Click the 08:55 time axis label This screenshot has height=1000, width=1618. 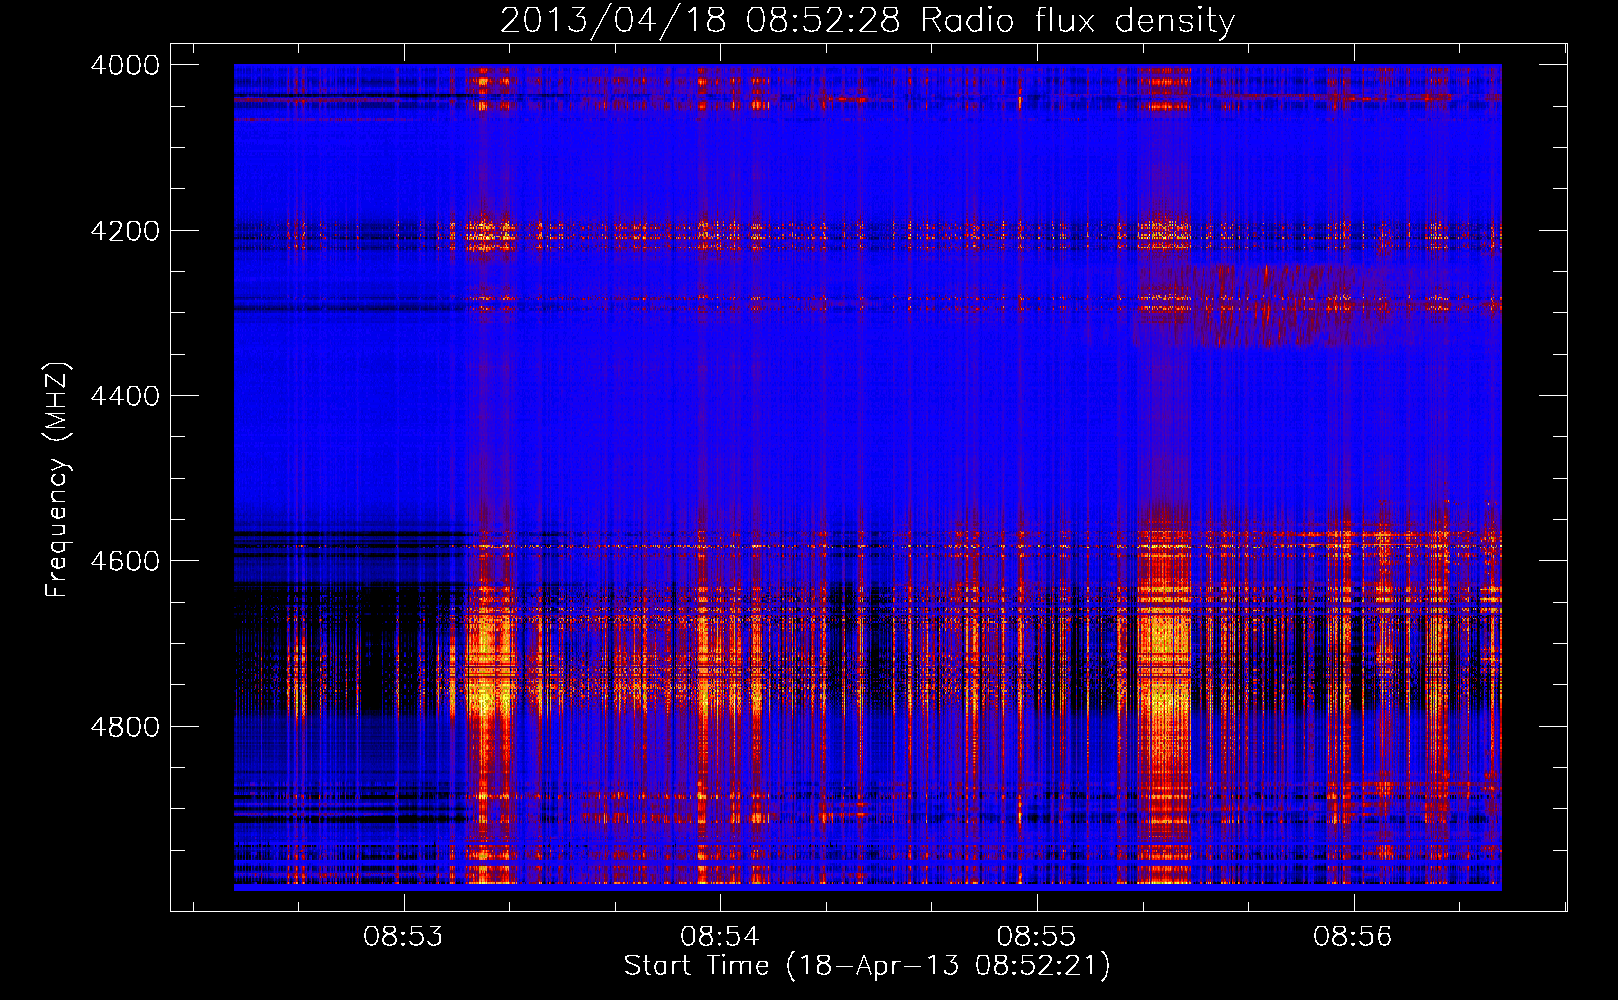click(1037, 937)
